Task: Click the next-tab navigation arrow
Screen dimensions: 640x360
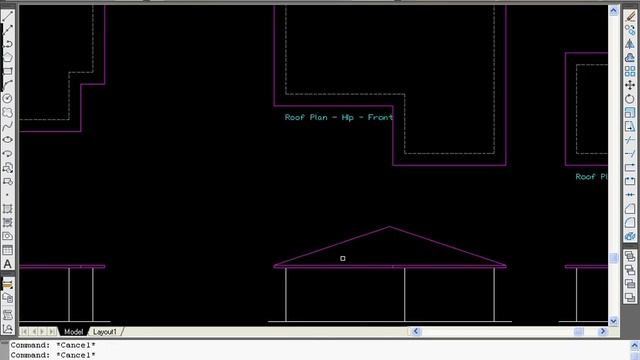Action: [x=42, y=332]
